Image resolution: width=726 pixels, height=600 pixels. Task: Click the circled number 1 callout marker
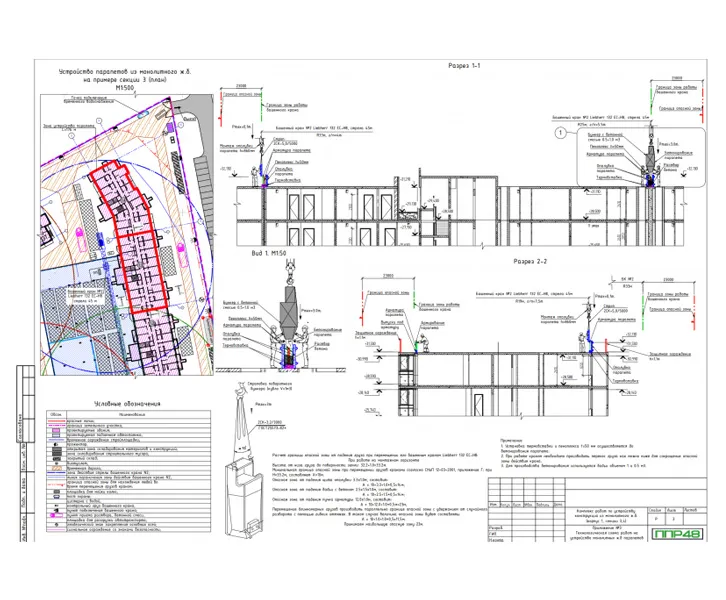tap(561, 133)
